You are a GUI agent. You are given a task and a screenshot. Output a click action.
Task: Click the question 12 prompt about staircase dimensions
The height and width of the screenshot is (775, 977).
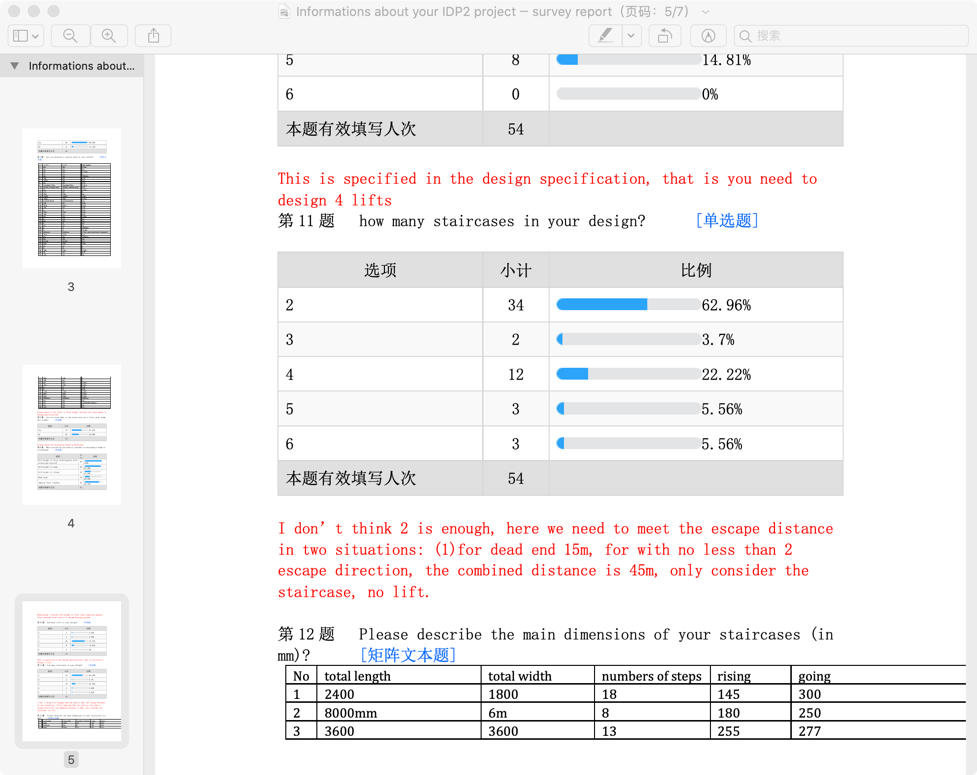tap(555, 644)
